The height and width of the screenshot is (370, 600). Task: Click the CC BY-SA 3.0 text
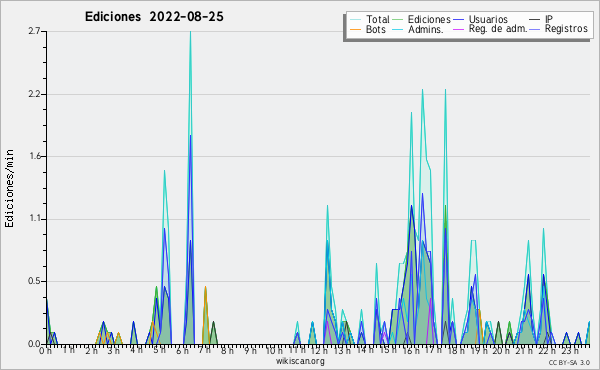[569, 363]
